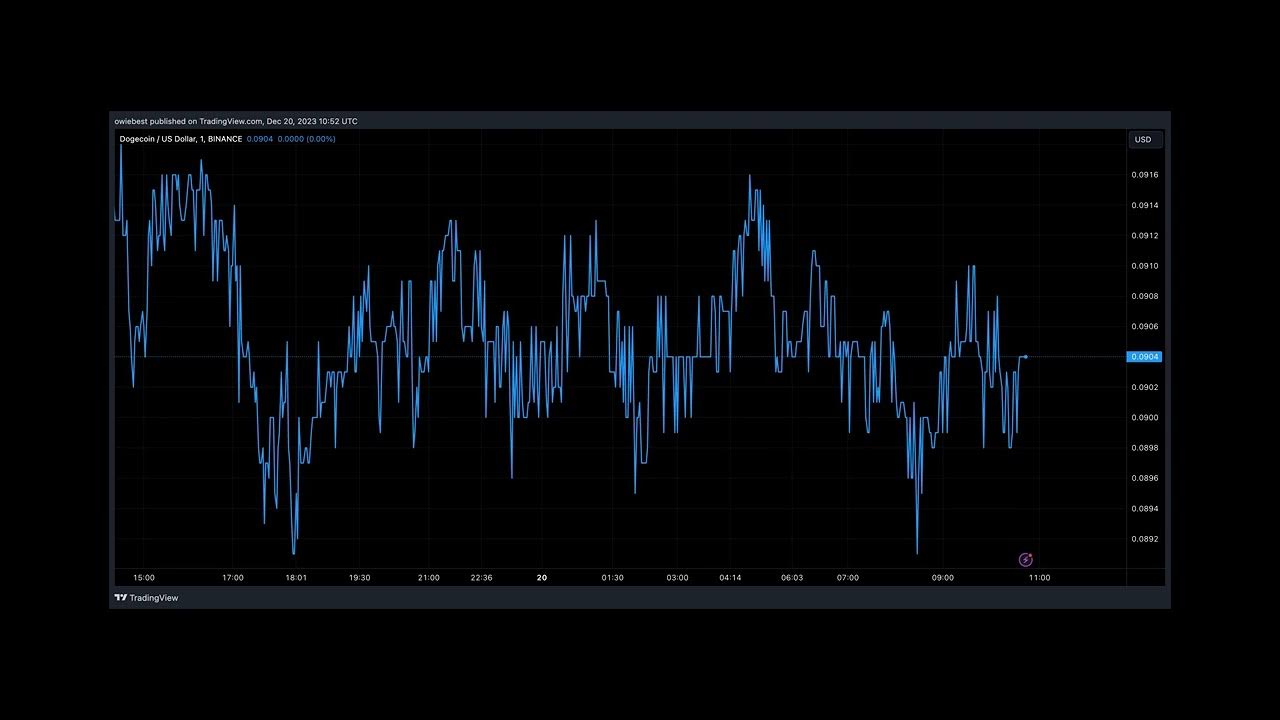Screen dimensions: 1280x720
Task: Click the 0.0900 price axis label
Action: [1145, 418]
